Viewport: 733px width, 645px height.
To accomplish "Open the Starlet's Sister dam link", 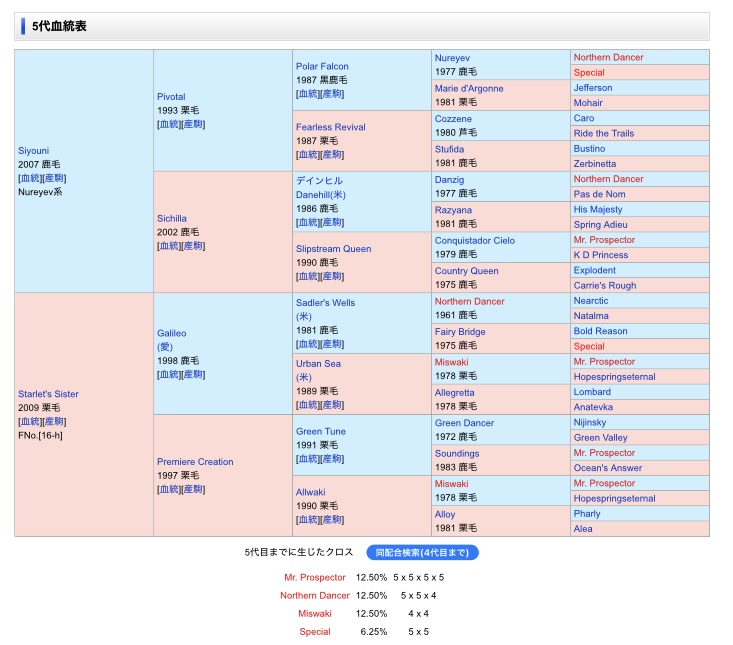I will 48,394.
